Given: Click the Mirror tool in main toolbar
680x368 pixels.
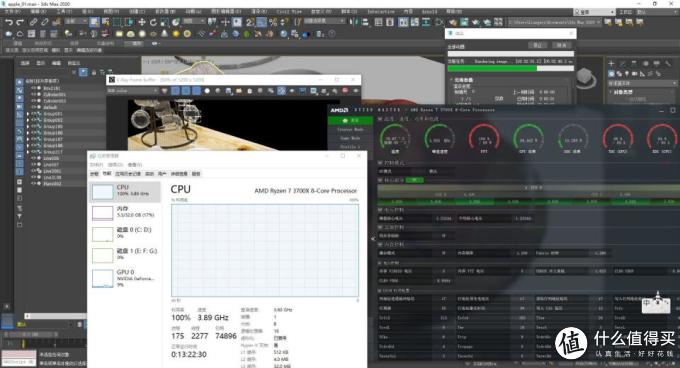Looking at the screenshot, I should (354, 22).
